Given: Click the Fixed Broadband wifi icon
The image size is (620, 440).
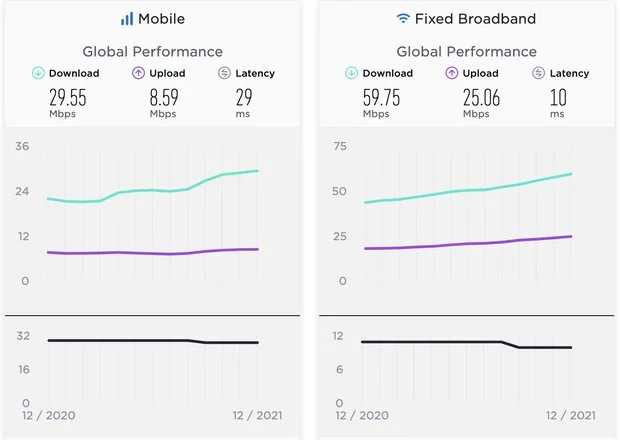Looking at the screenshot, I should click(x=404, y=18).
